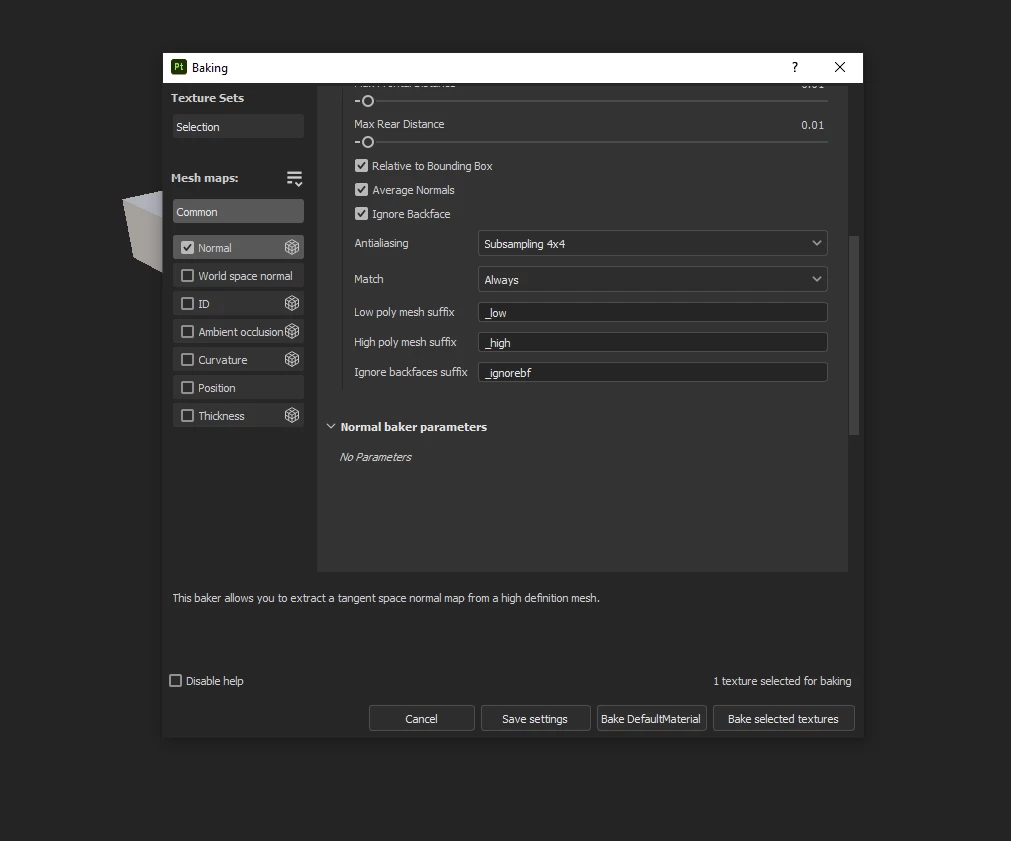Click the cube icon beside Ambient occlusion

click(x=292, y=331)
